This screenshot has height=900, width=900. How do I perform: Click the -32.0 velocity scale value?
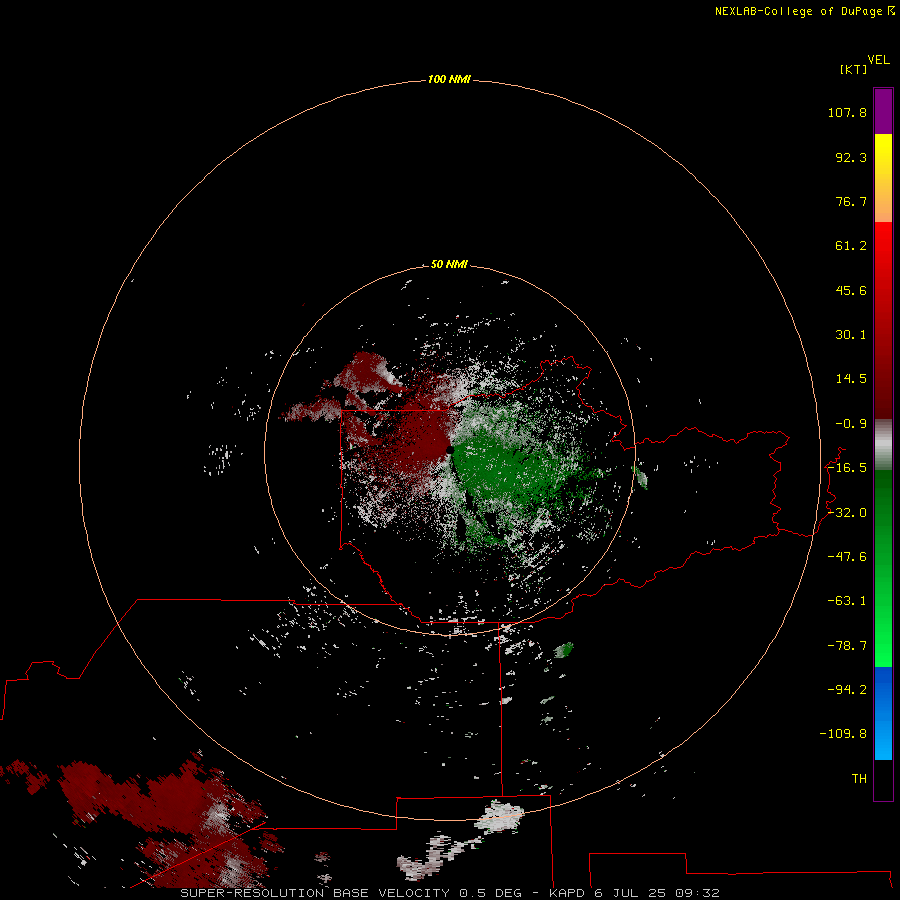(x=847, y=513)
